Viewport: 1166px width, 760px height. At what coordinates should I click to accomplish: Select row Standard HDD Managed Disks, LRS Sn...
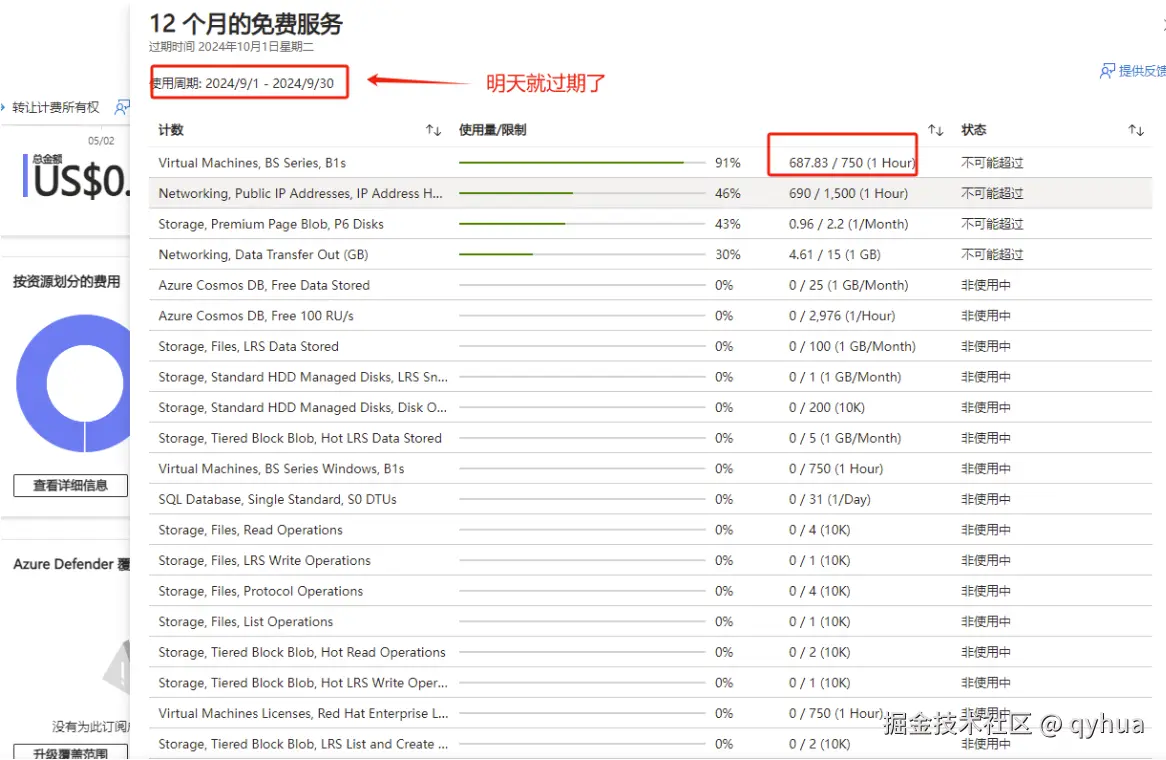650,376
